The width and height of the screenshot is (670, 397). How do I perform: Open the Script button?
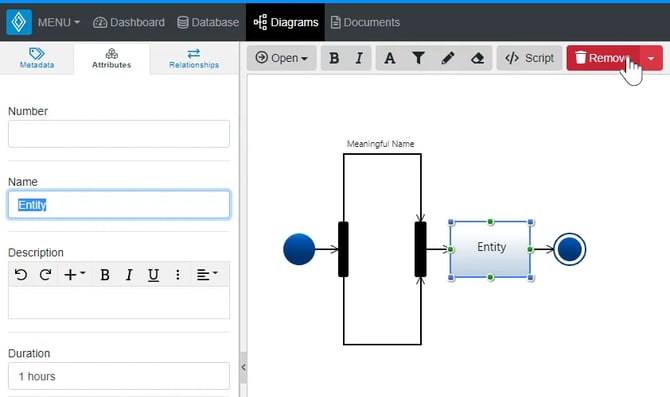click(x=529, y=58)
